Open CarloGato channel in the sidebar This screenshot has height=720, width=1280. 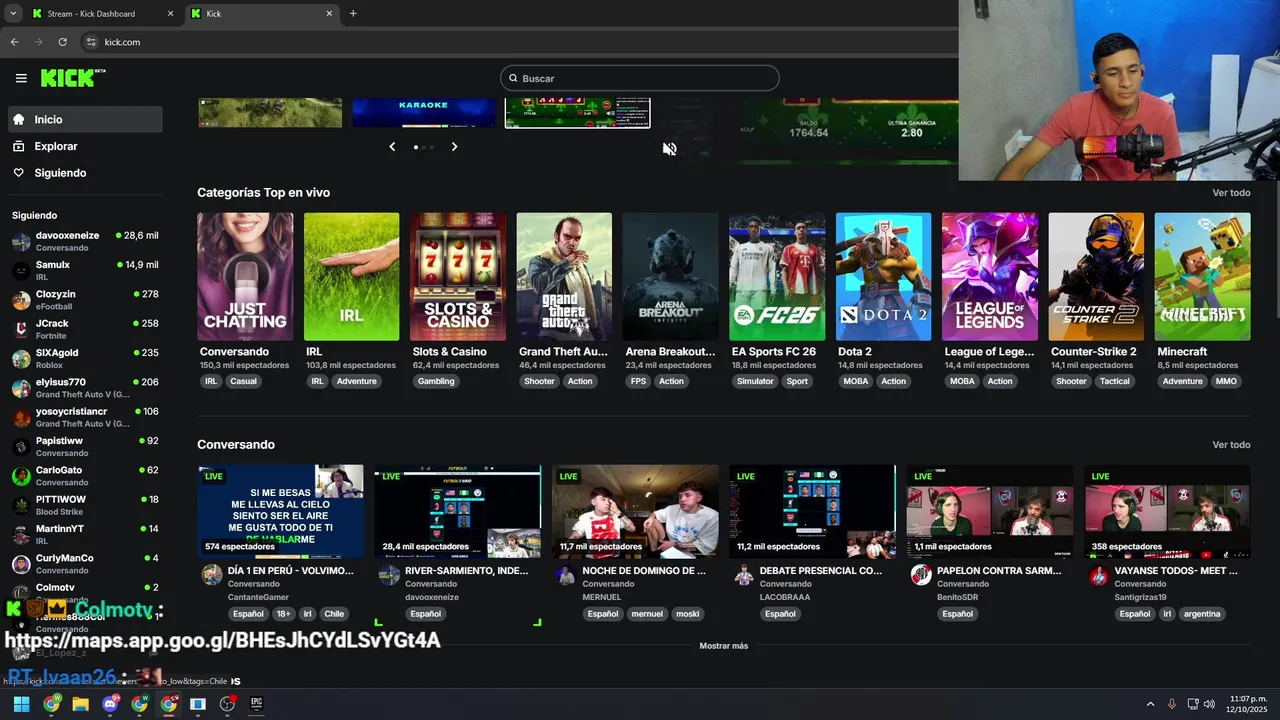85,476
